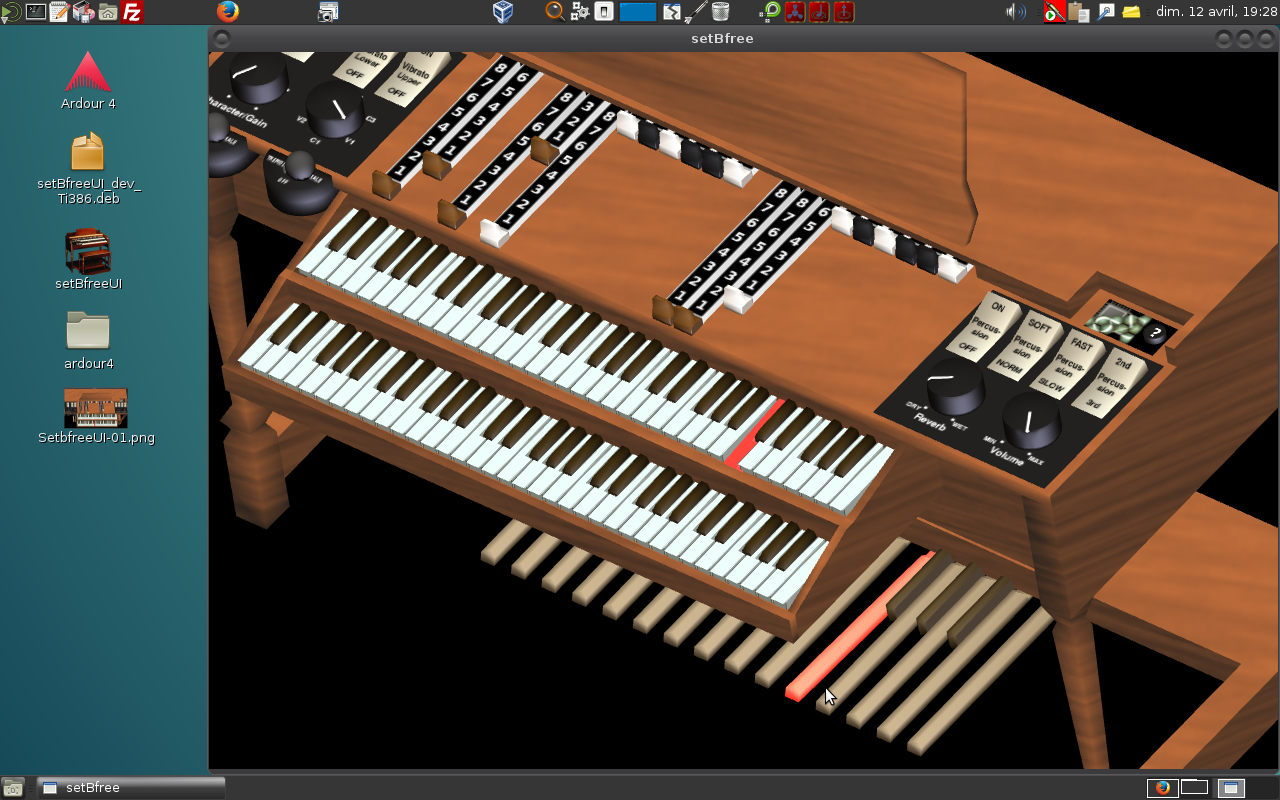Toggle the Percussion ON/OFF switch
The image size is (1280, 800).
(986, 324)
